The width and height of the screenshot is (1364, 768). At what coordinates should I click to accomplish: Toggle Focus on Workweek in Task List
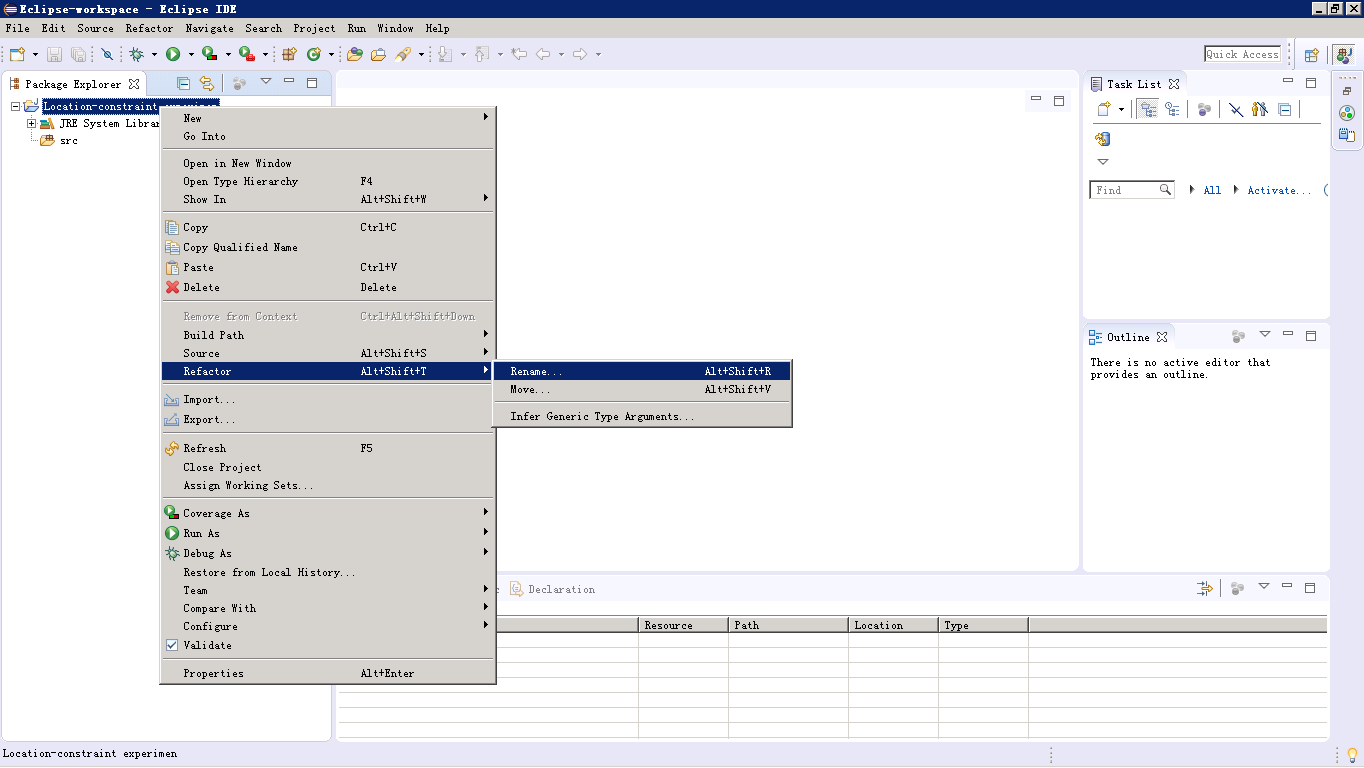(x=1204, y=109)
